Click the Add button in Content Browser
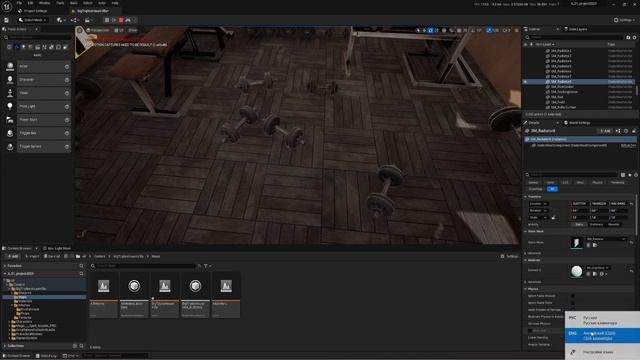Viewport: 640px width, 360px height. coord(13,256)
